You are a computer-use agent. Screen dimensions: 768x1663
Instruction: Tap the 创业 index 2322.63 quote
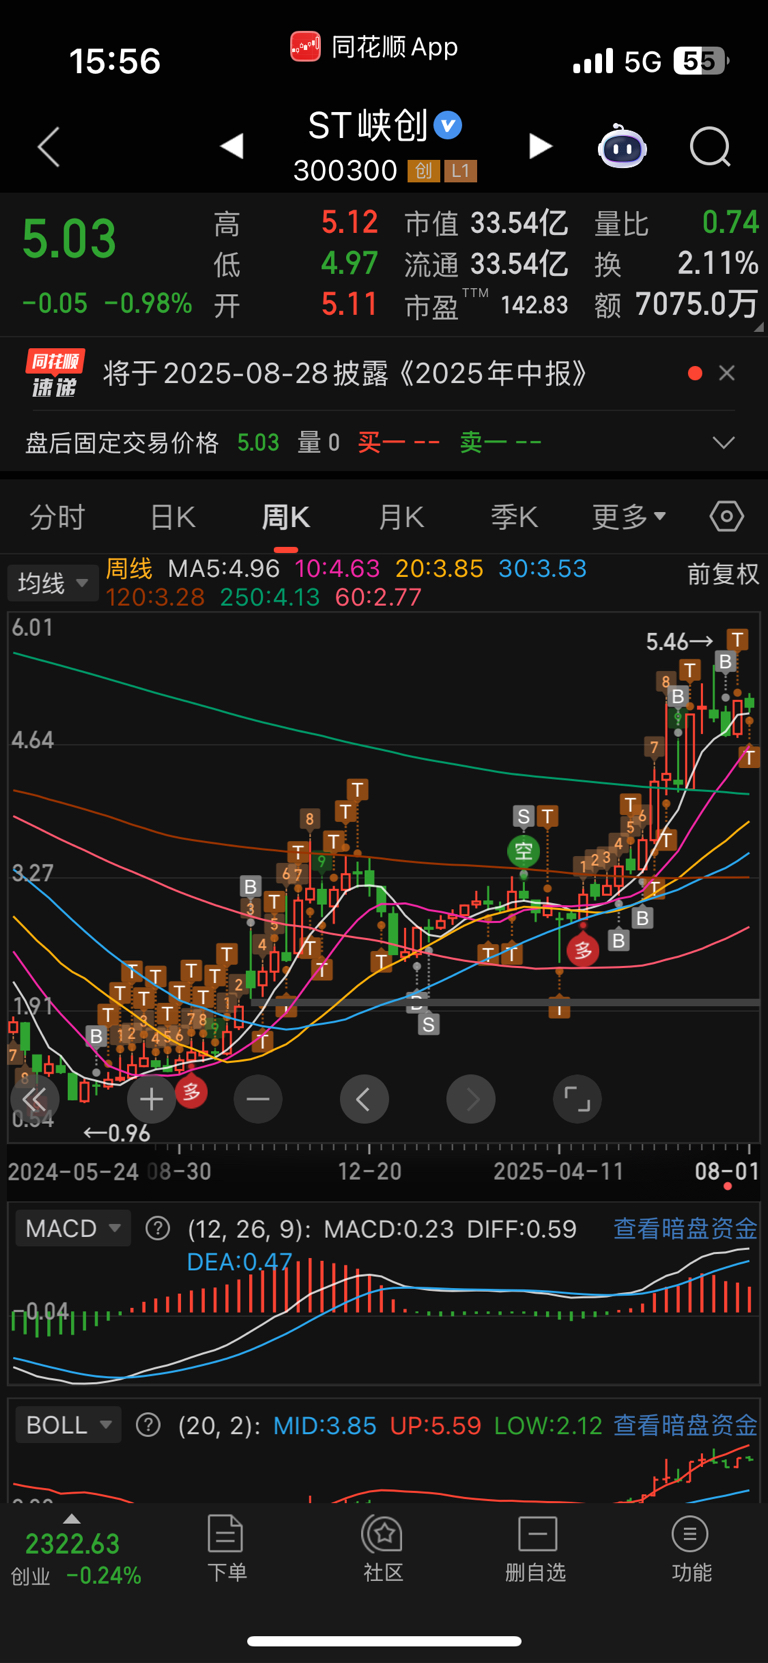pos(72,1544)
